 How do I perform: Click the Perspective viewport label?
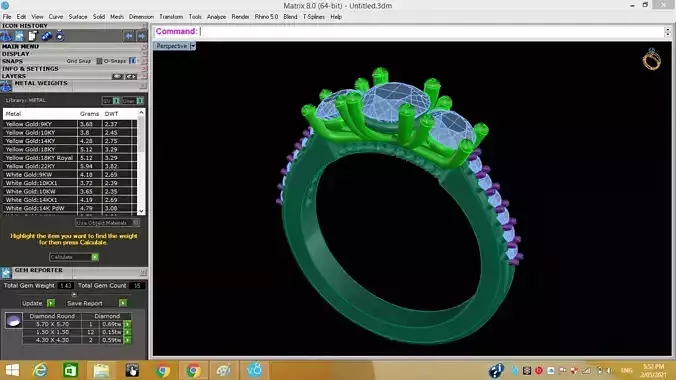point(172,46)
